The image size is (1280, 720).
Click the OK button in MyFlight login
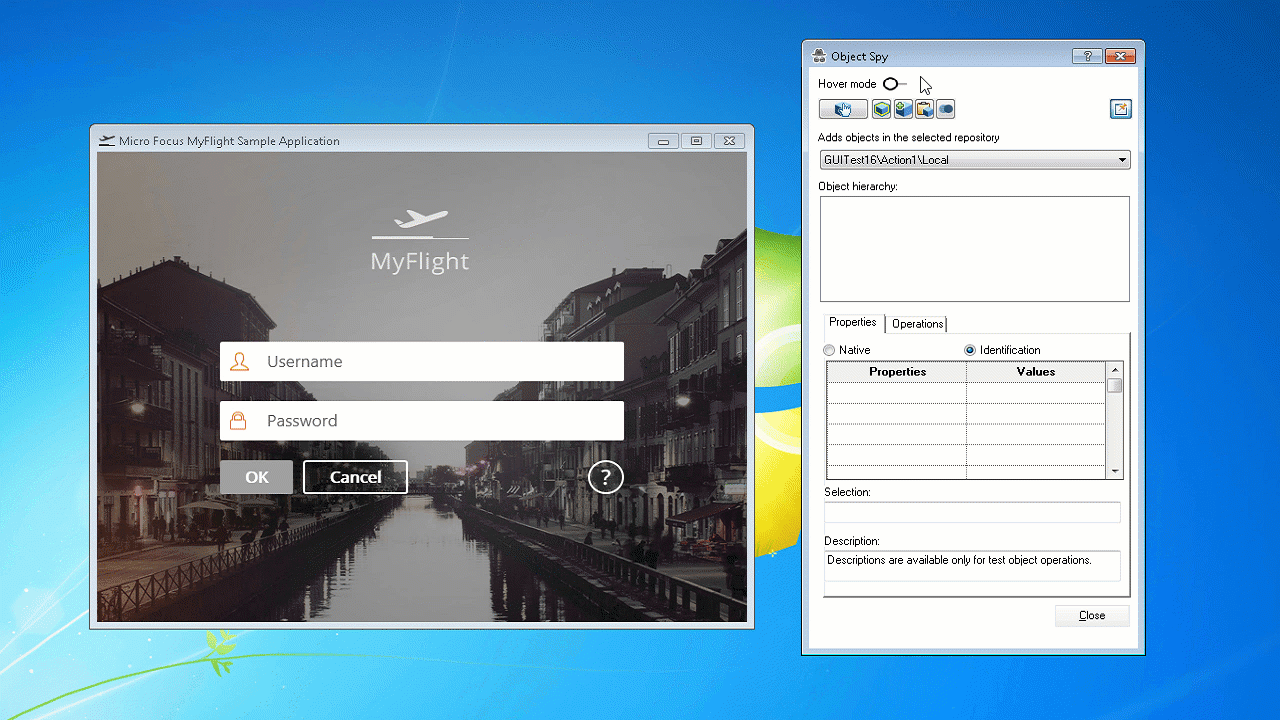(x=257, y=477)
